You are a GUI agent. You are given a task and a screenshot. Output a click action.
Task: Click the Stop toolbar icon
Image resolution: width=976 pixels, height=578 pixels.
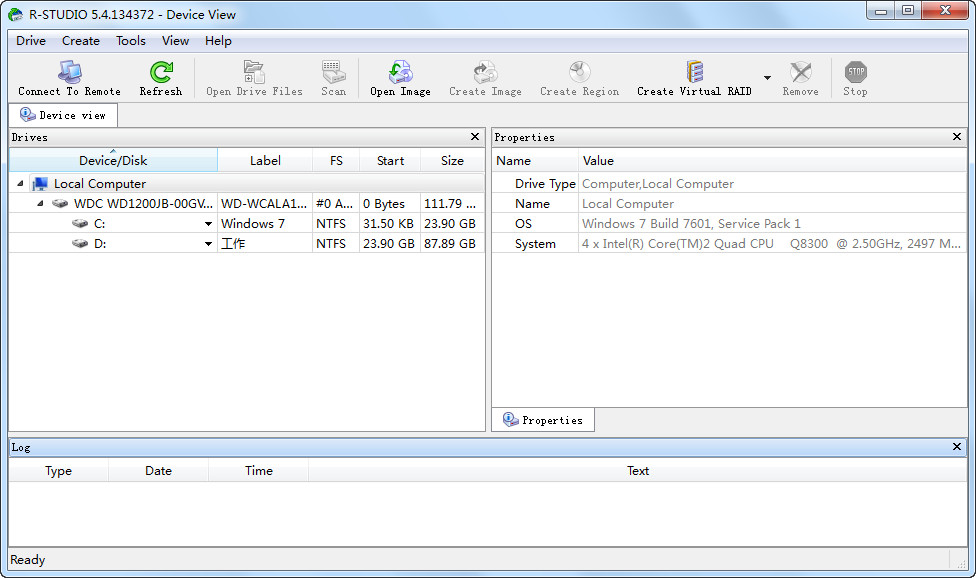pyautogui.click(x=856, y=72)
